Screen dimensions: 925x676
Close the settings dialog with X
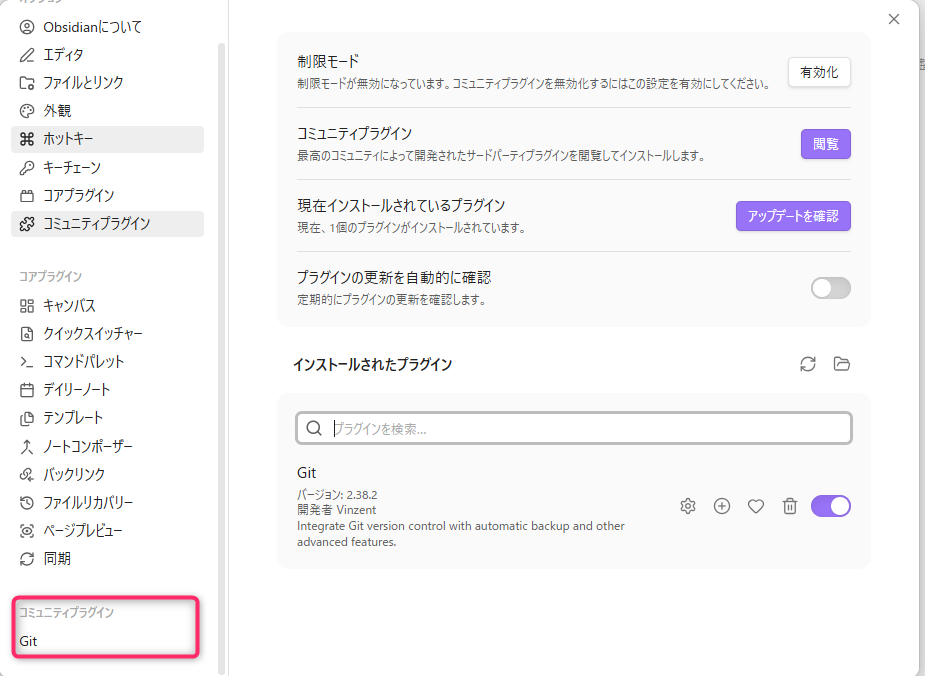pyautogui.click(x=894, y=19)
